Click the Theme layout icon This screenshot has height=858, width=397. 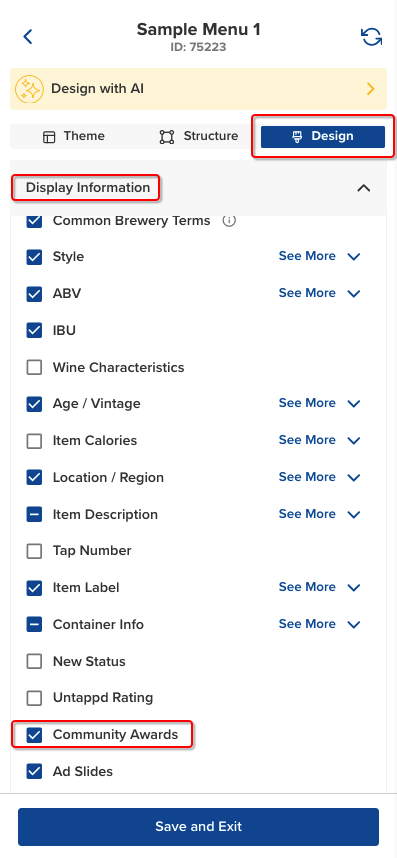tap(49, 137)
